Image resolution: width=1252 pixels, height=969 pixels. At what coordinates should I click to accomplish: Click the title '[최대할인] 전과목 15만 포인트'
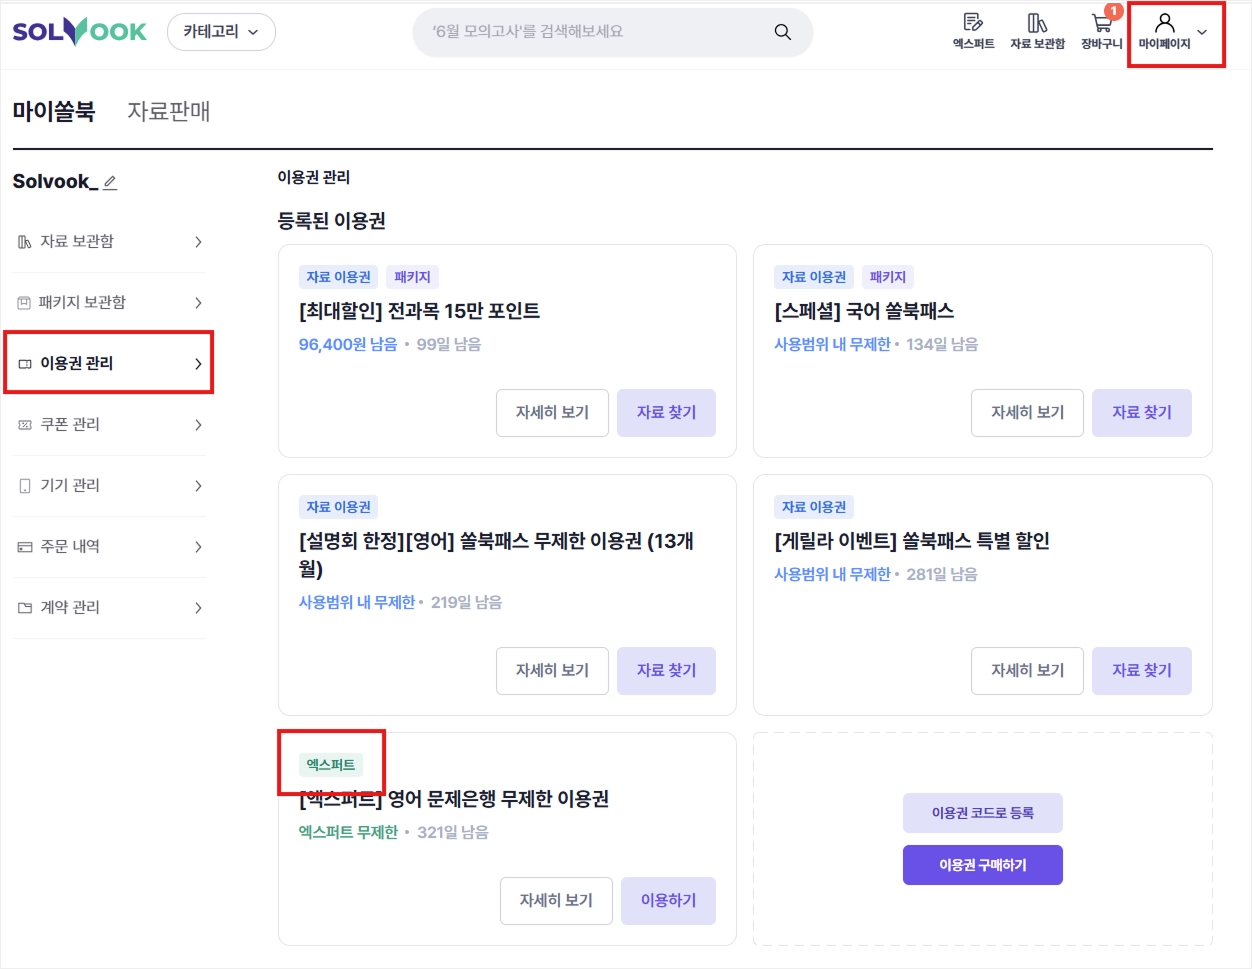(419, 311)
